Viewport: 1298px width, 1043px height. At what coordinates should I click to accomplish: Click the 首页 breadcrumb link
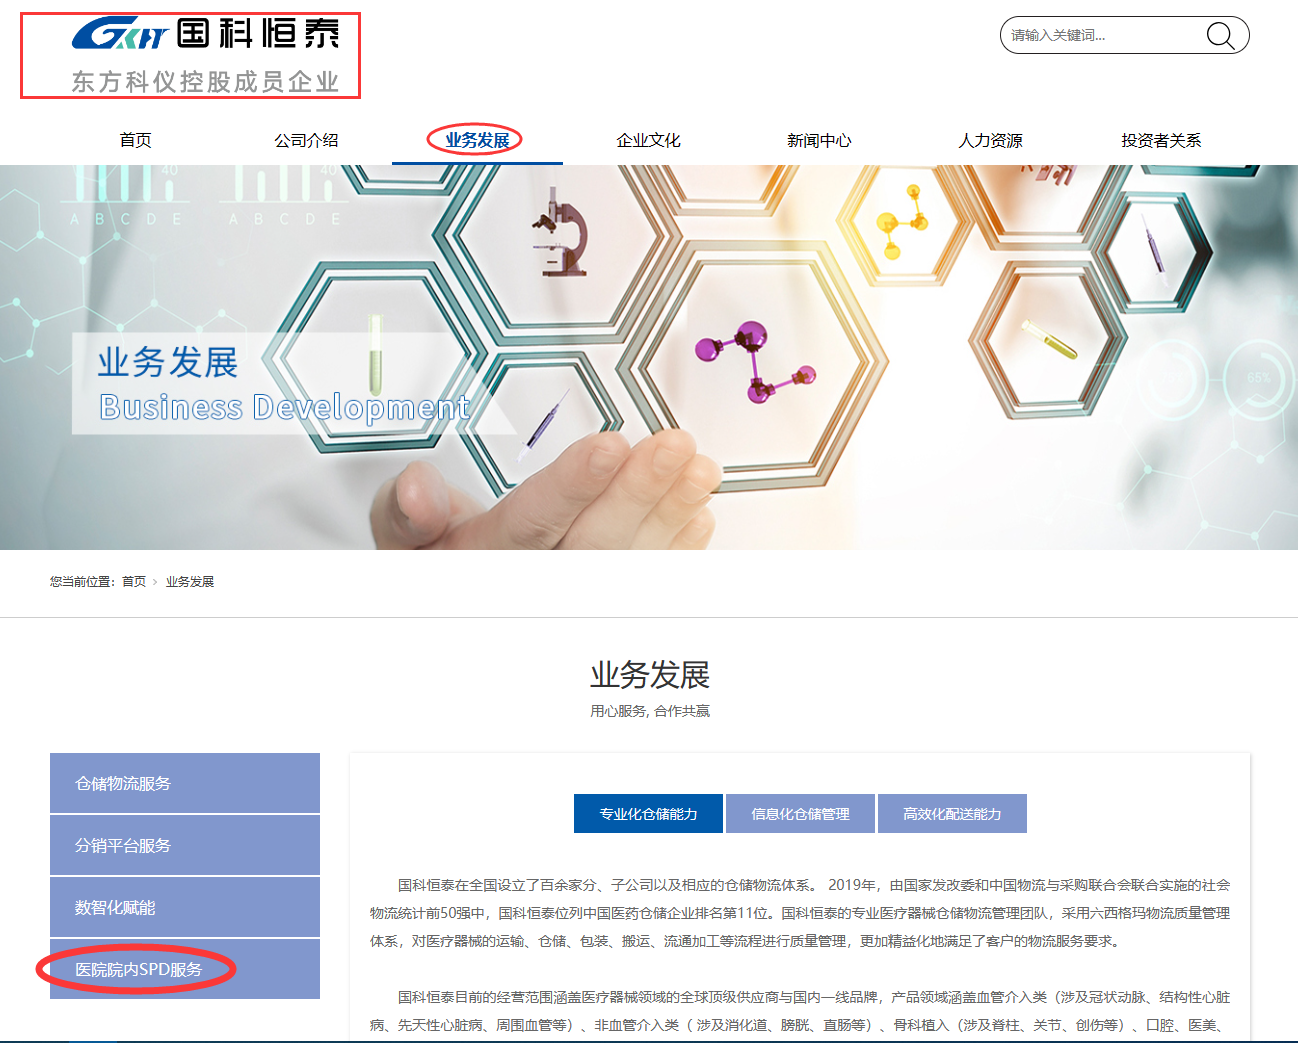click(x=133, y=580)
